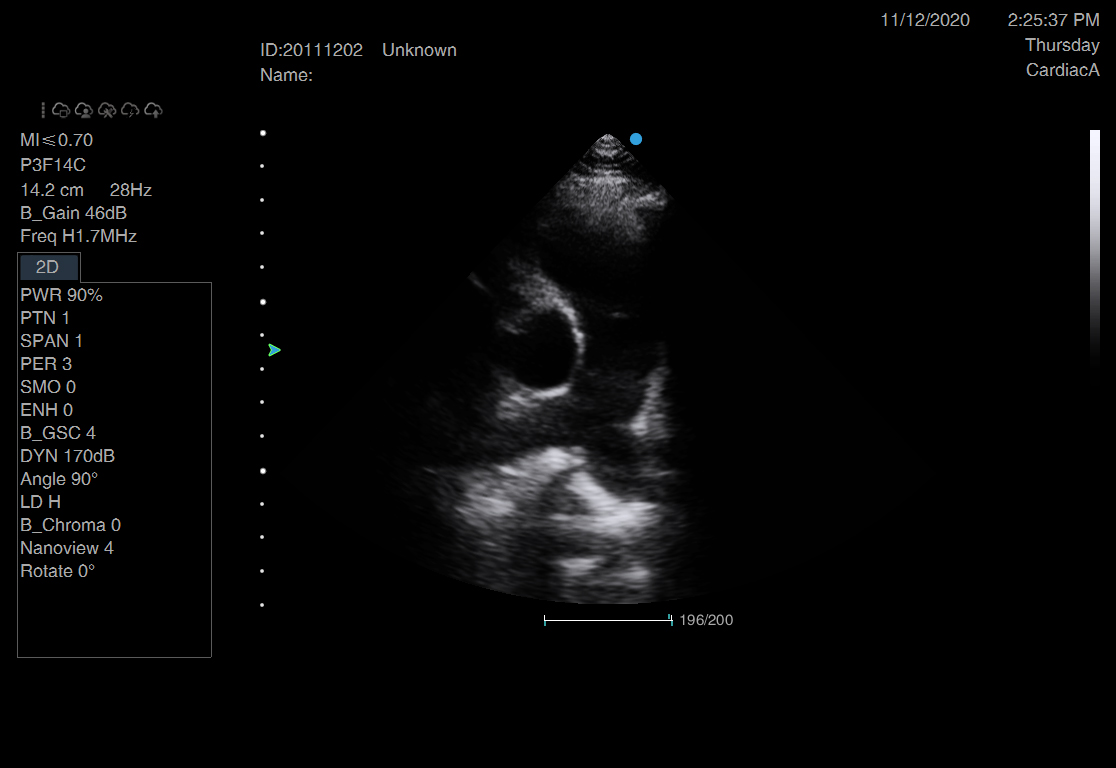Click the cloud sync lightning icon
This screenshot has height=768, width=1116.
point(130,110)
